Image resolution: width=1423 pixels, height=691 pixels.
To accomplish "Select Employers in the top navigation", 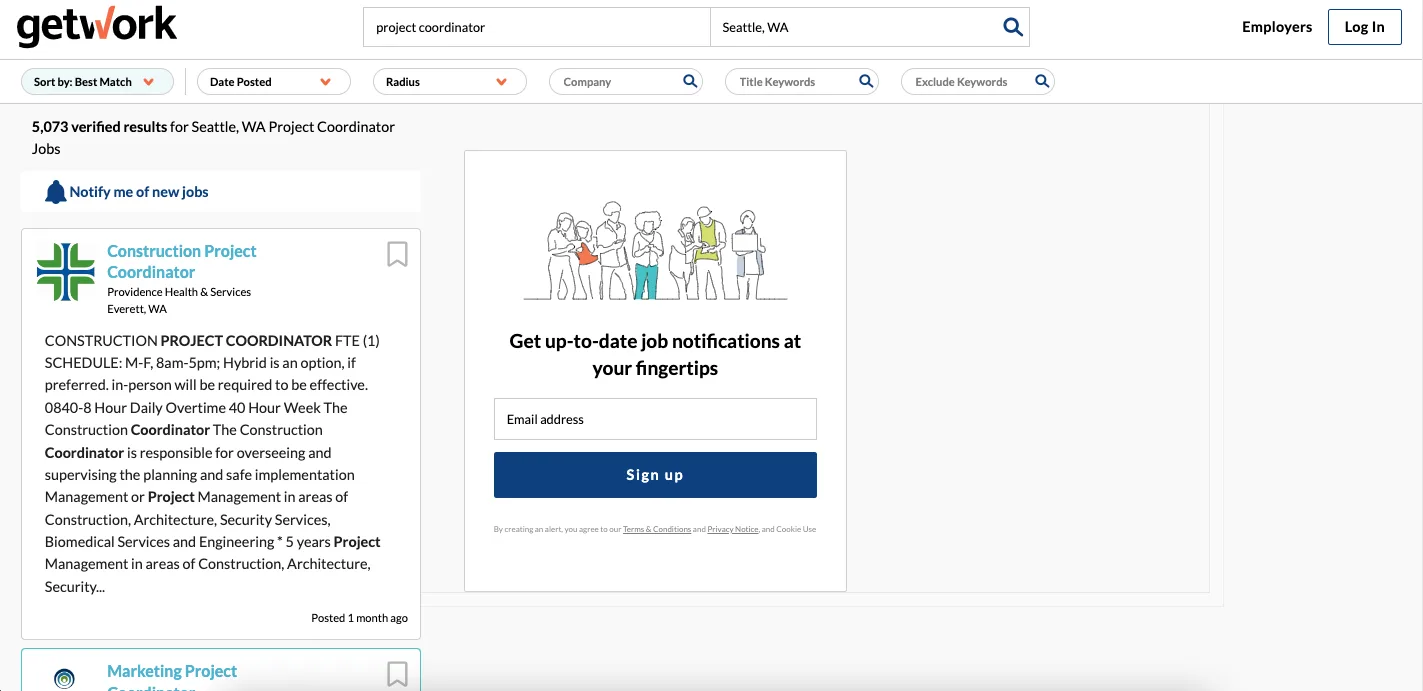I will click(1276, 27).
